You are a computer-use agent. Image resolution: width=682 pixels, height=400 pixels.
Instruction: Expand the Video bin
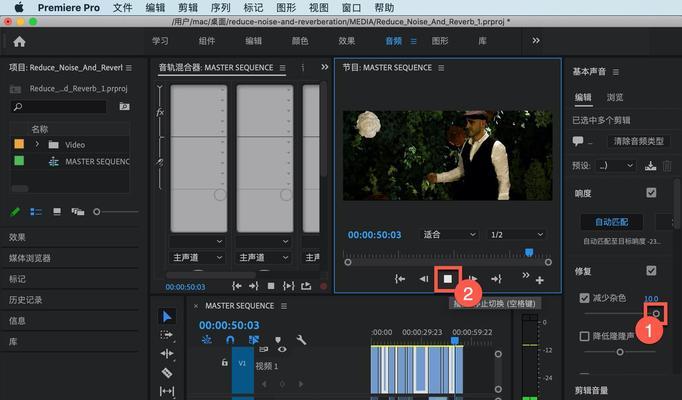tap(37, 144)
